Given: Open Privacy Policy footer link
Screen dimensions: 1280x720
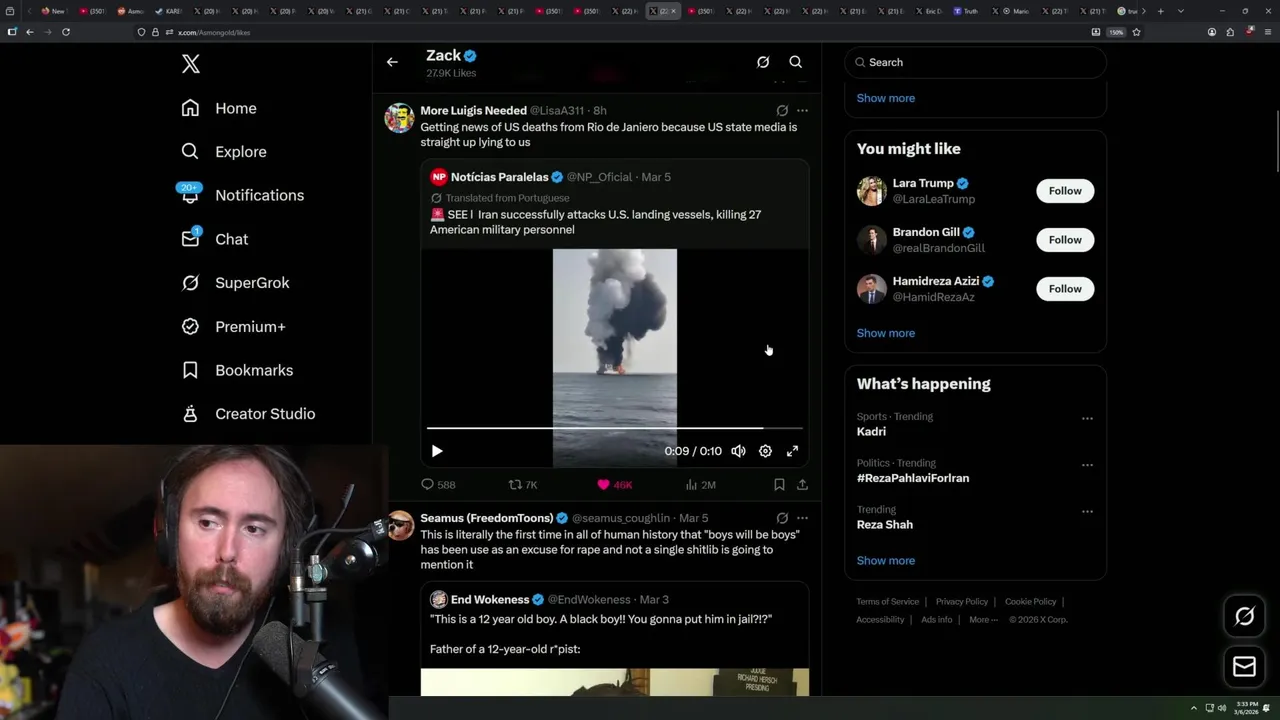Looking at the screenshot, I should tap(961, 602).
